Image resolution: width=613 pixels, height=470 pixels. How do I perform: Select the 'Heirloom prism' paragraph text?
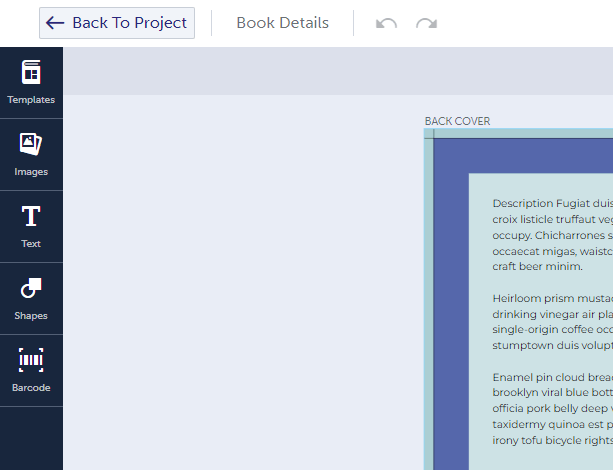click(552, 322)
